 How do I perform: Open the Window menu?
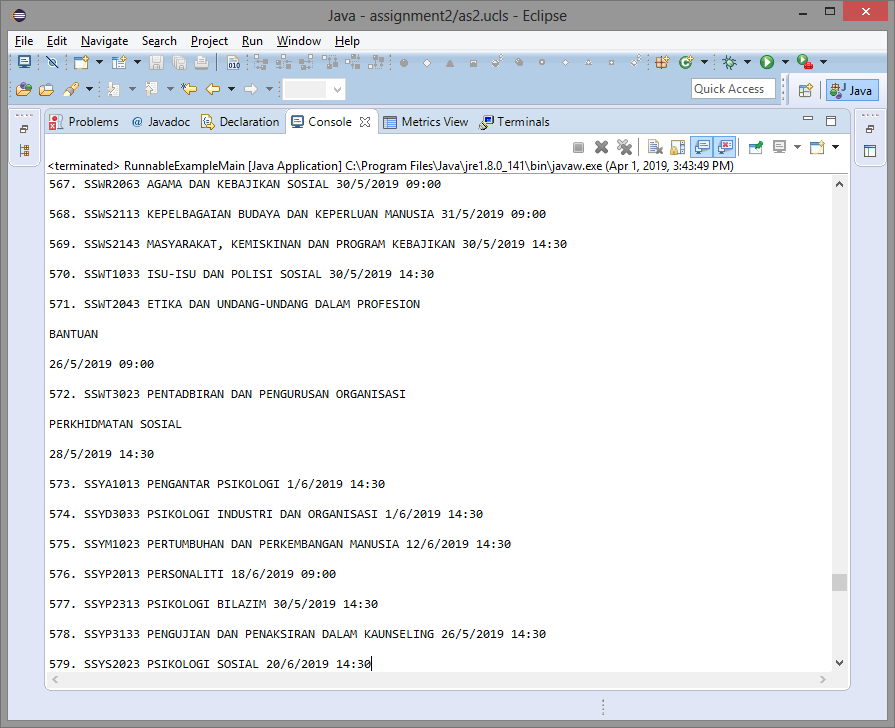(299, 41)
